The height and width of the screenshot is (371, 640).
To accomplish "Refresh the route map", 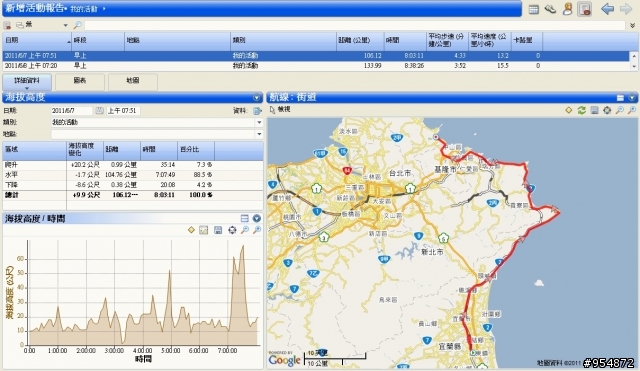I will click(x=581, y=110).
